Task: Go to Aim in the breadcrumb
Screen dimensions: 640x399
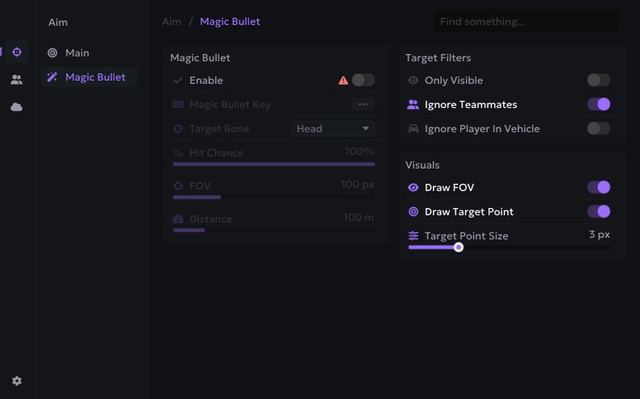Action: (x=171, y=22)
